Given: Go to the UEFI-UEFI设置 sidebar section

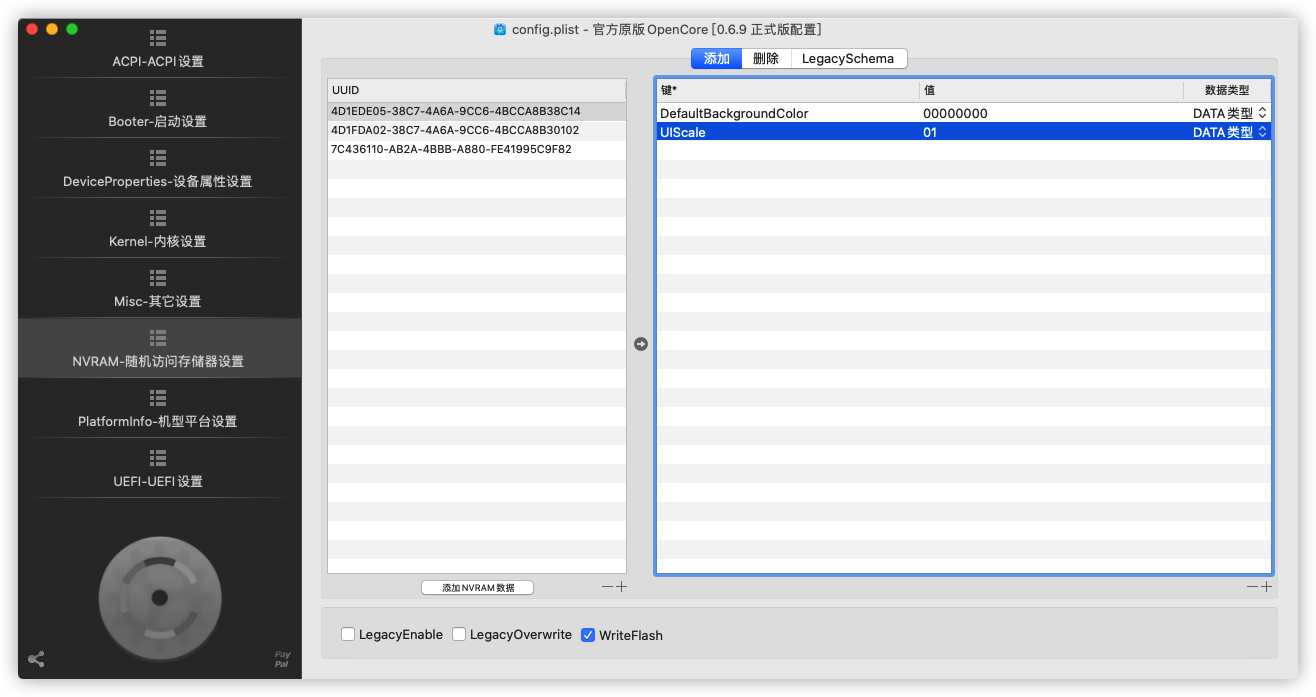Looking at the screenshot, I should 158,469.
